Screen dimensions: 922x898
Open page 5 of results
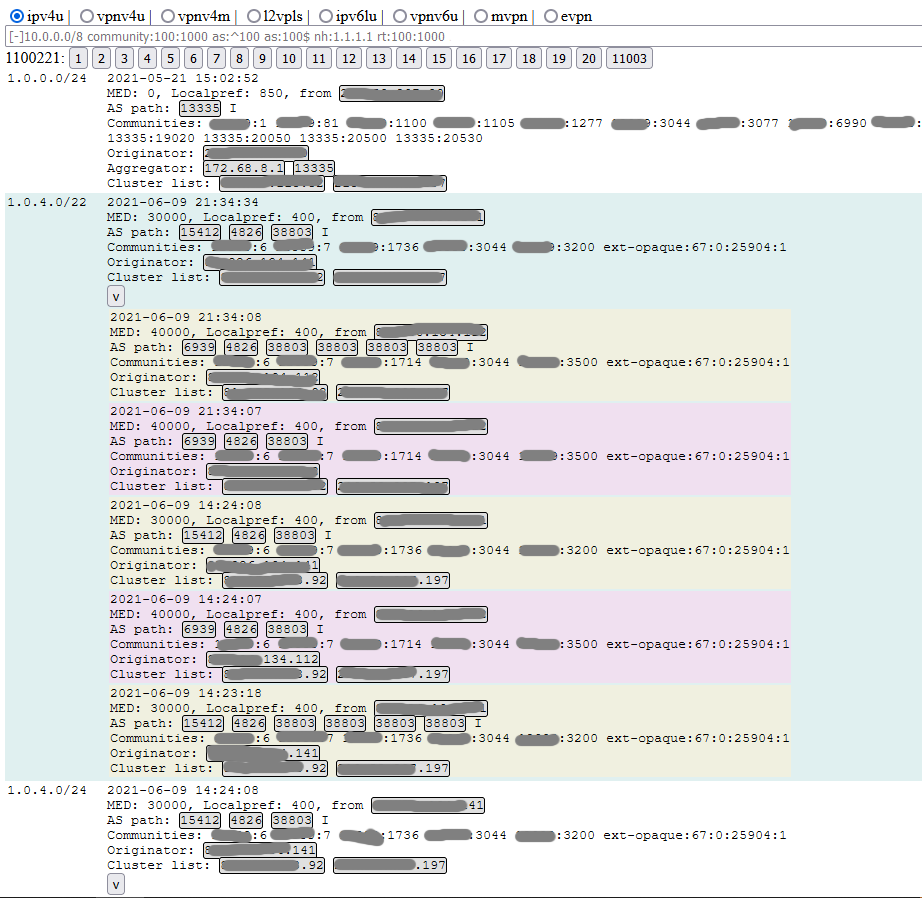171,59
